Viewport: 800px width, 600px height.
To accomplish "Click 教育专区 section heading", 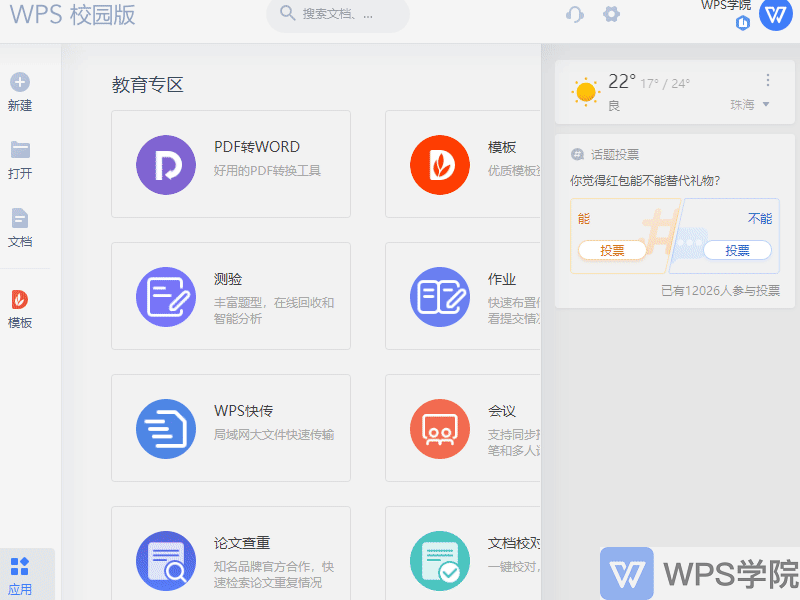I will click(147, 85).
